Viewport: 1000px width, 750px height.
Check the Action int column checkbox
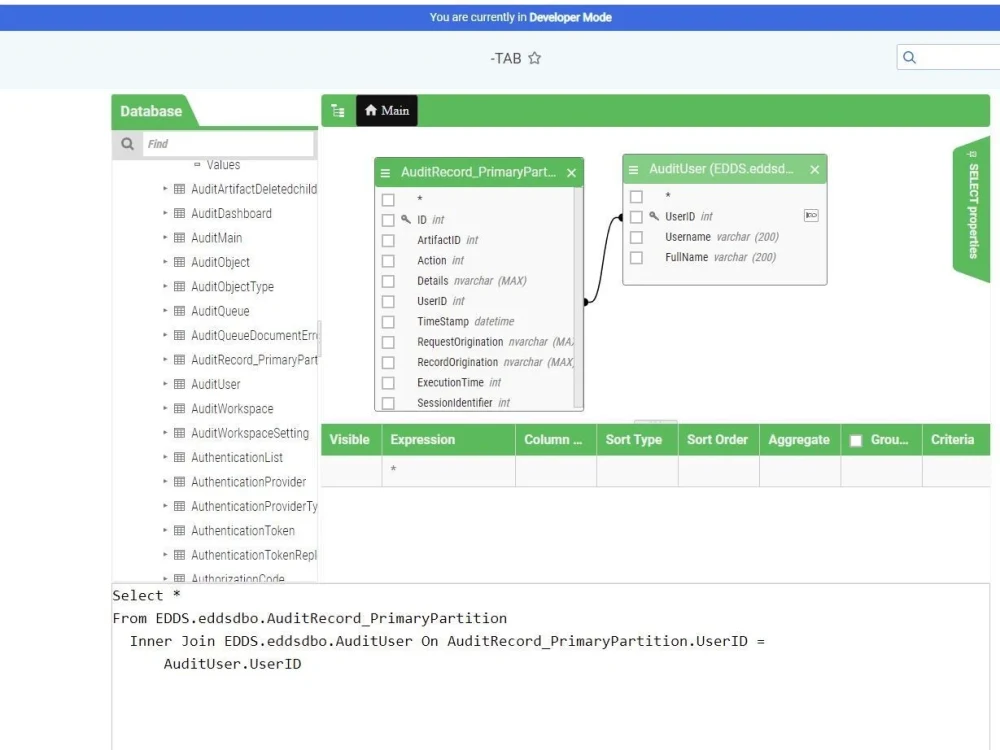point(388,261)
